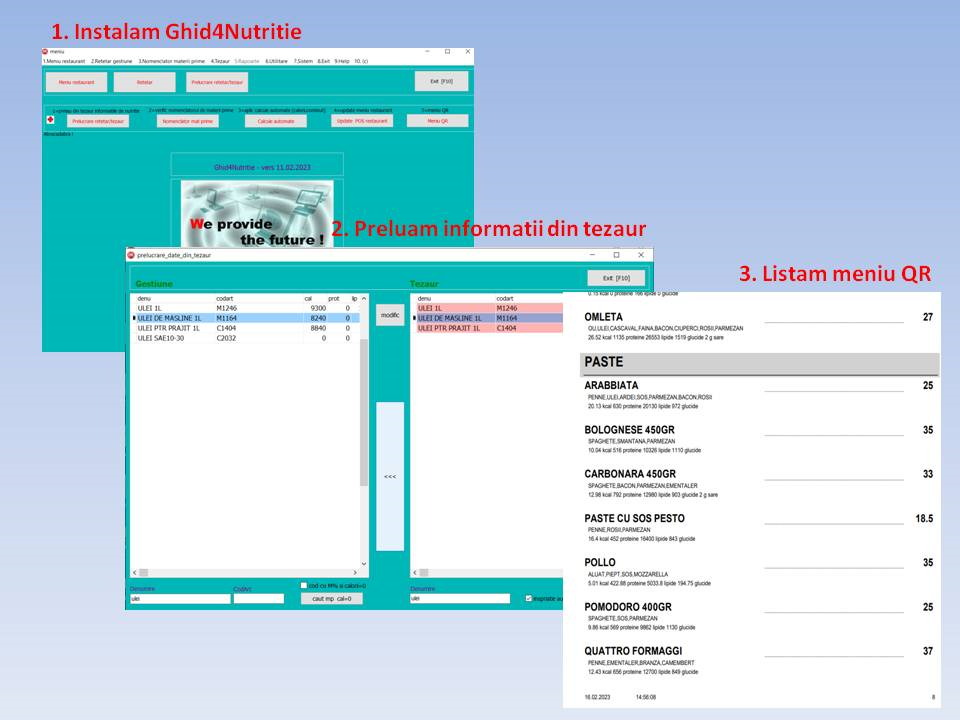
Task: Open the 9.Help menu
Action: (342, 61)
